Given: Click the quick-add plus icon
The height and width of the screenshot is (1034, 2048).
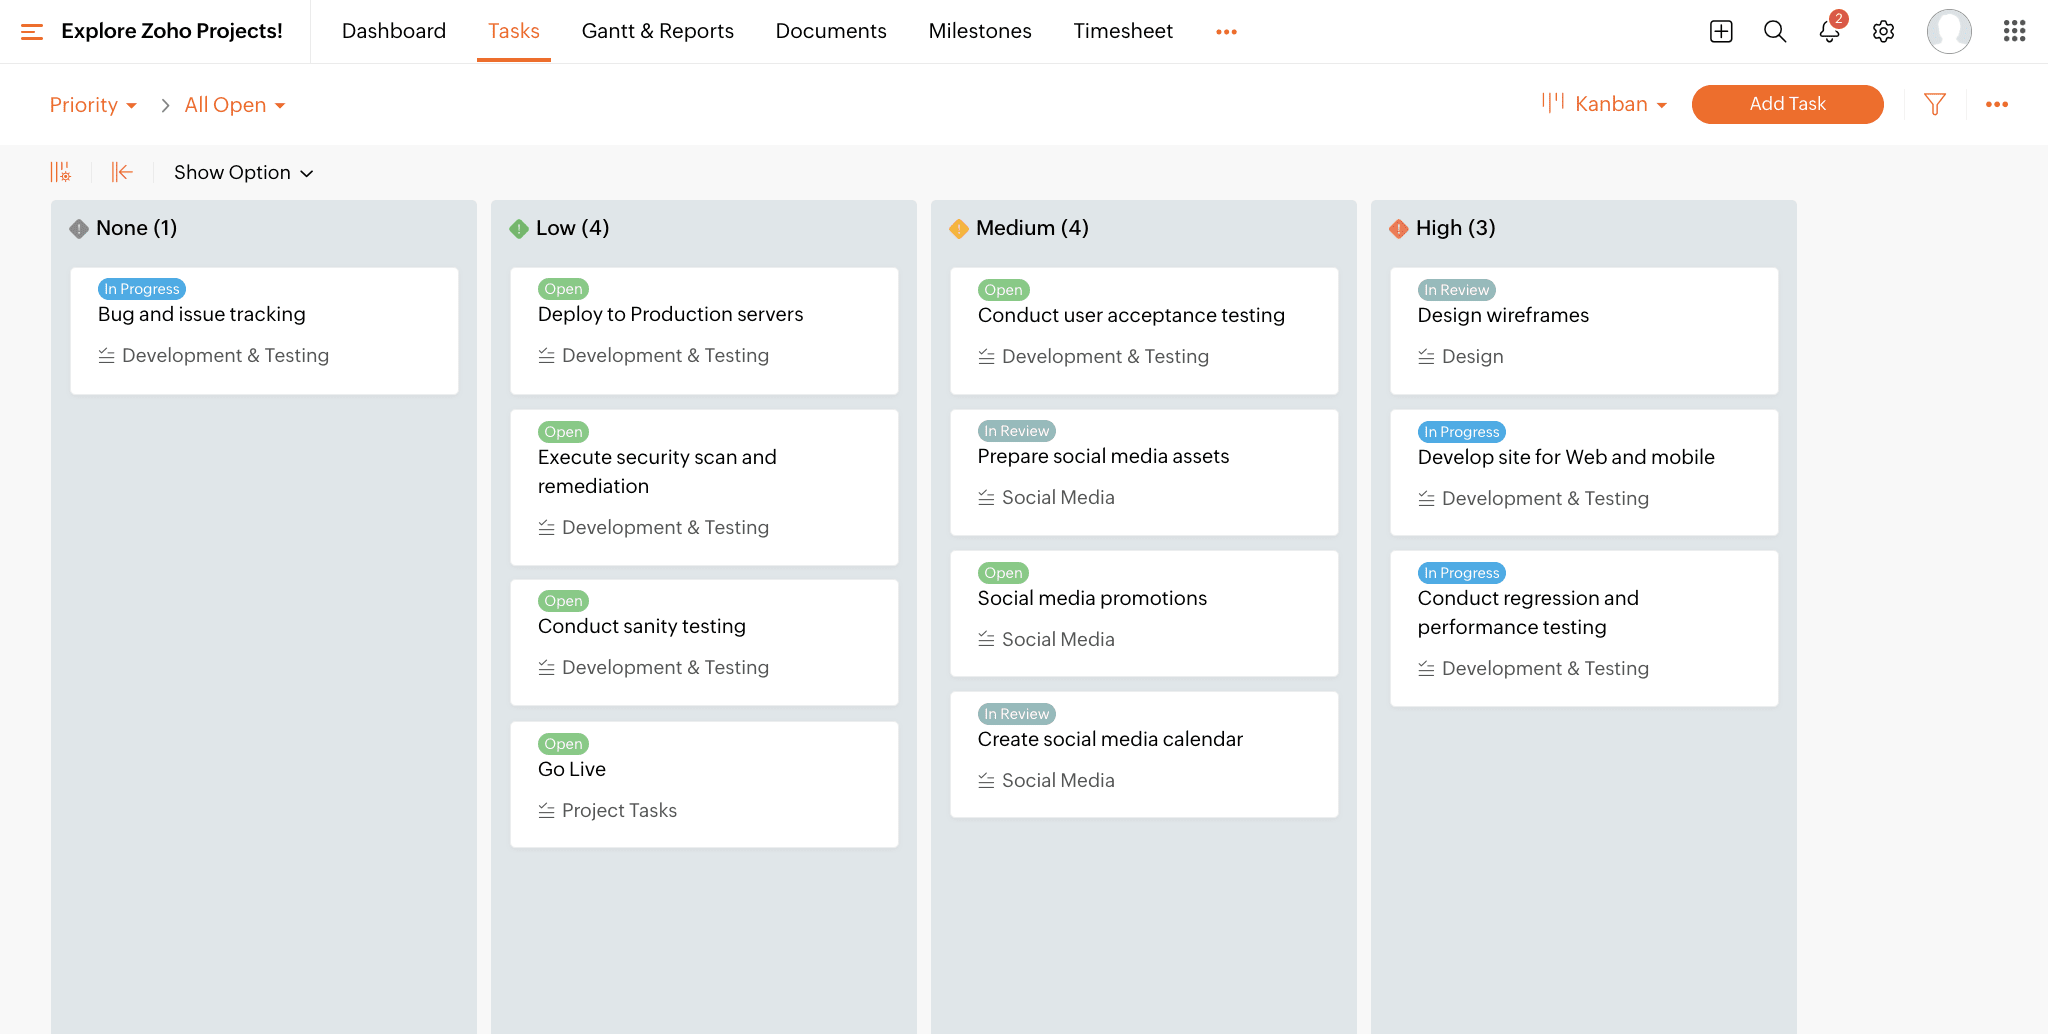Looking at the screenshot, I should coord(1721,31).
